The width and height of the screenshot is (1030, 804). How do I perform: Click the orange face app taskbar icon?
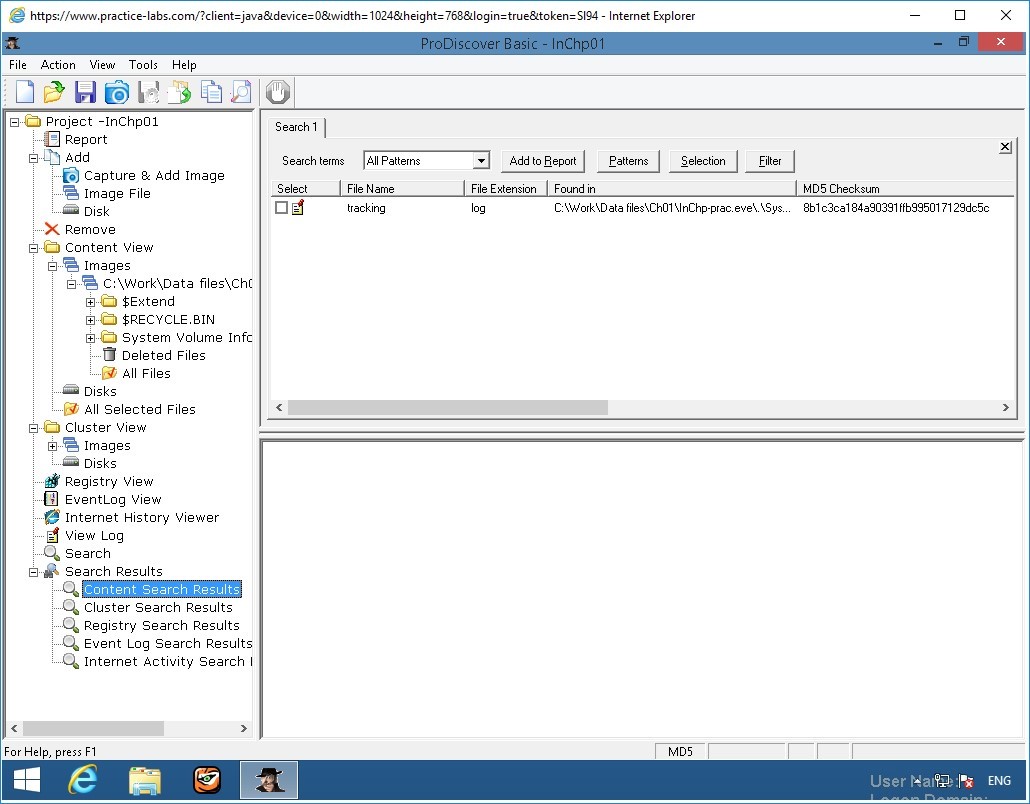(207, 780)
